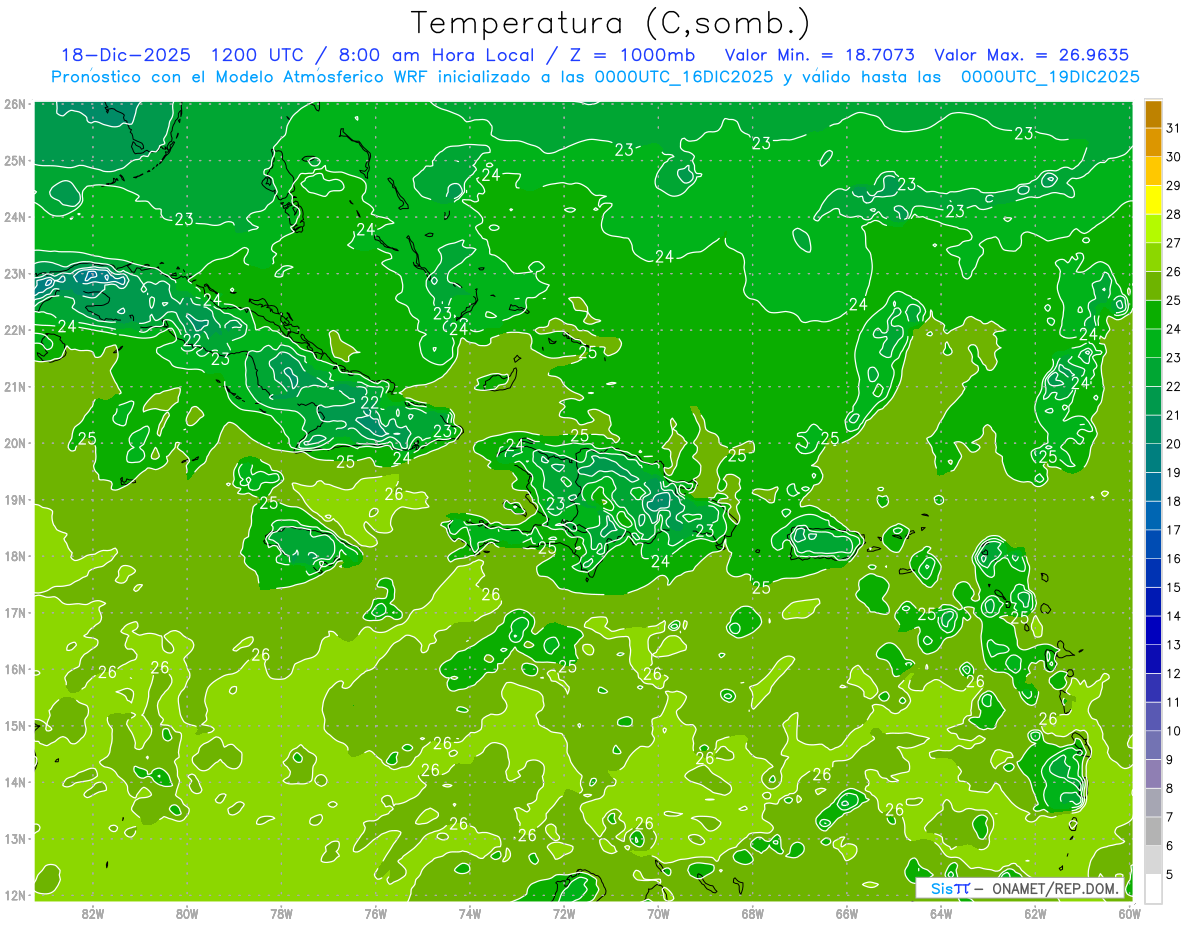Click the 60W longitude axis label
Viewport: 1200px width, 927px height.
pos(1130,914)
